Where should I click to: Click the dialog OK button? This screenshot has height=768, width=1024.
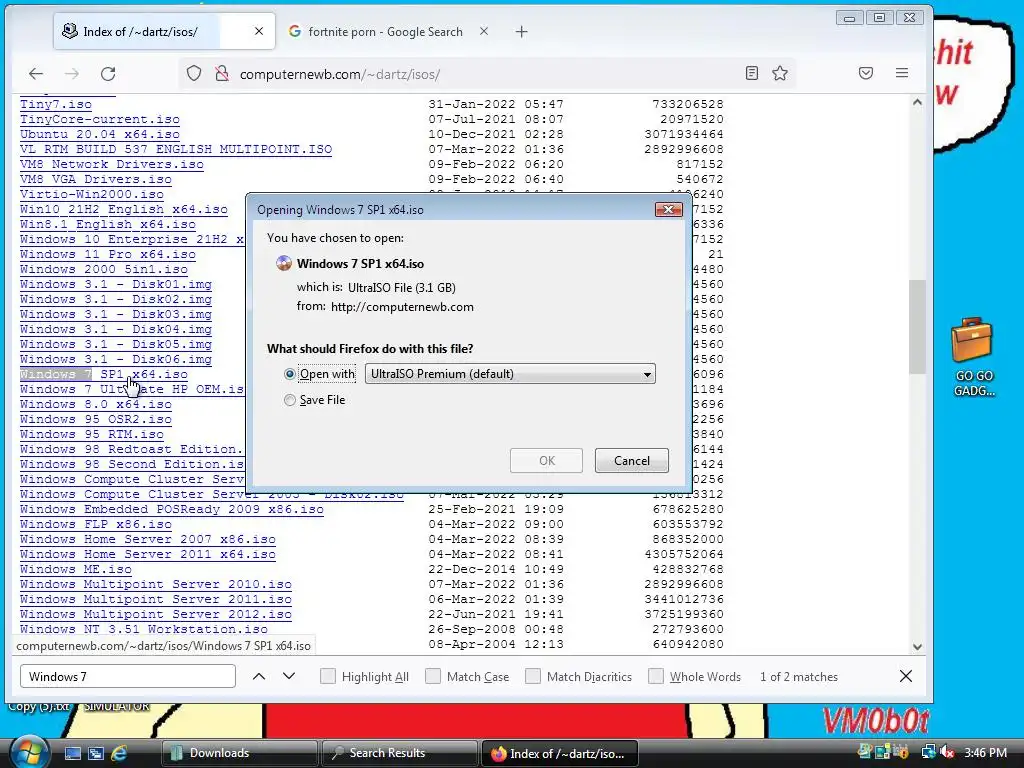[x=547, y=460]
